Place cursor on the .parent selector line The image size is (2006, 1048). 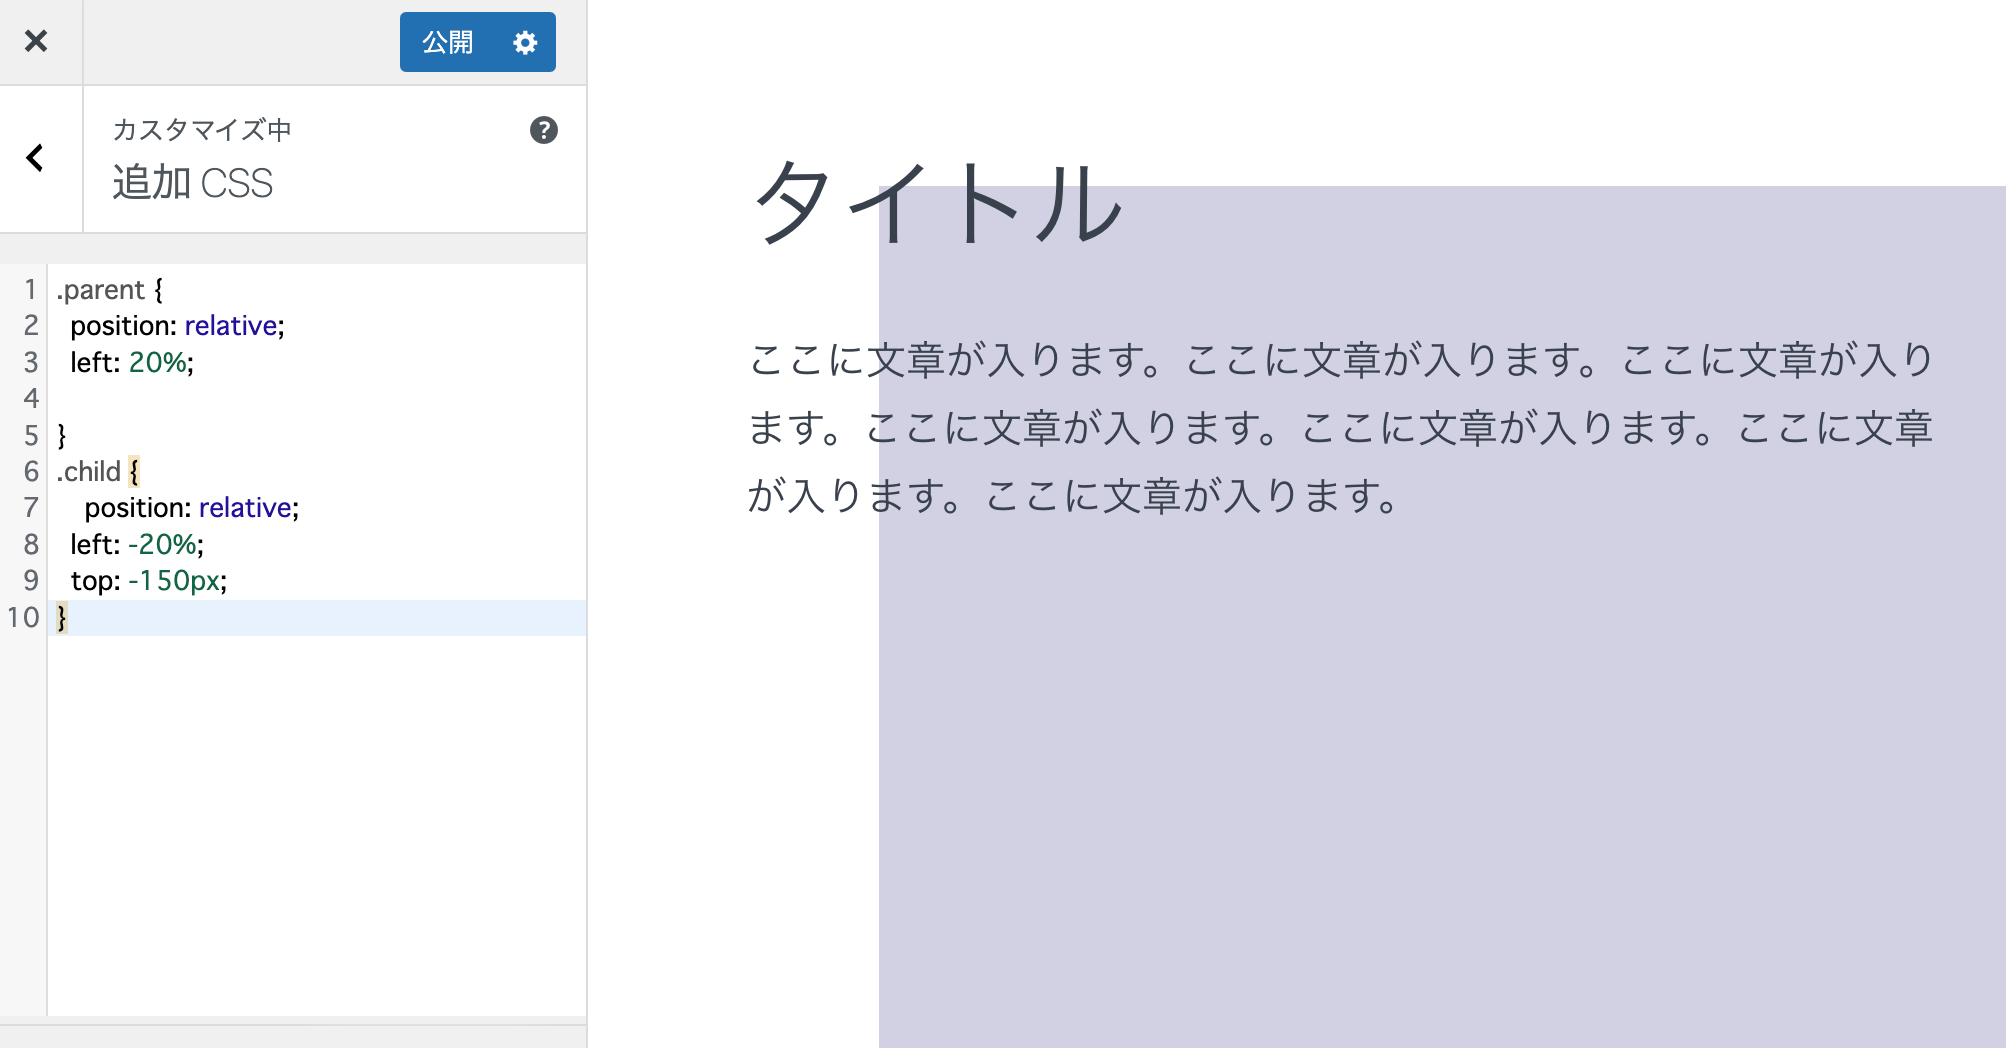[x=101, y=290]
